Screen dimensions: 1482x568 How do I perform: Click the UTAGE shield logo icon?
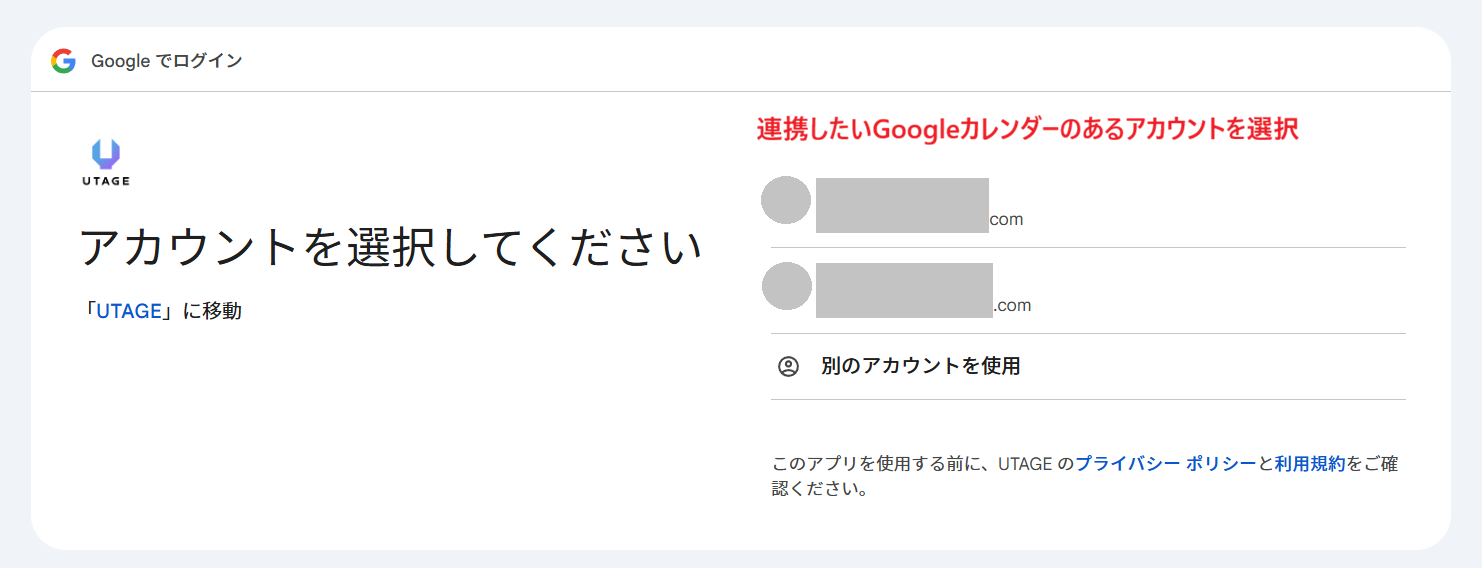click(x=106, y=154)
